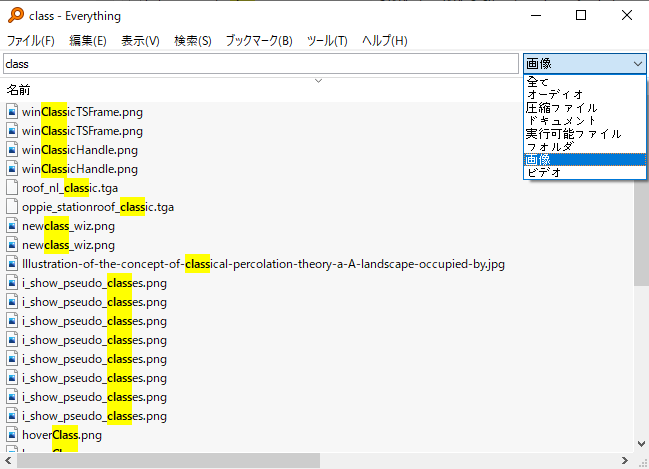This screenshot has height=469, width=649.
Task: Open the 表示(V) menu
Action: pos(140,41)
